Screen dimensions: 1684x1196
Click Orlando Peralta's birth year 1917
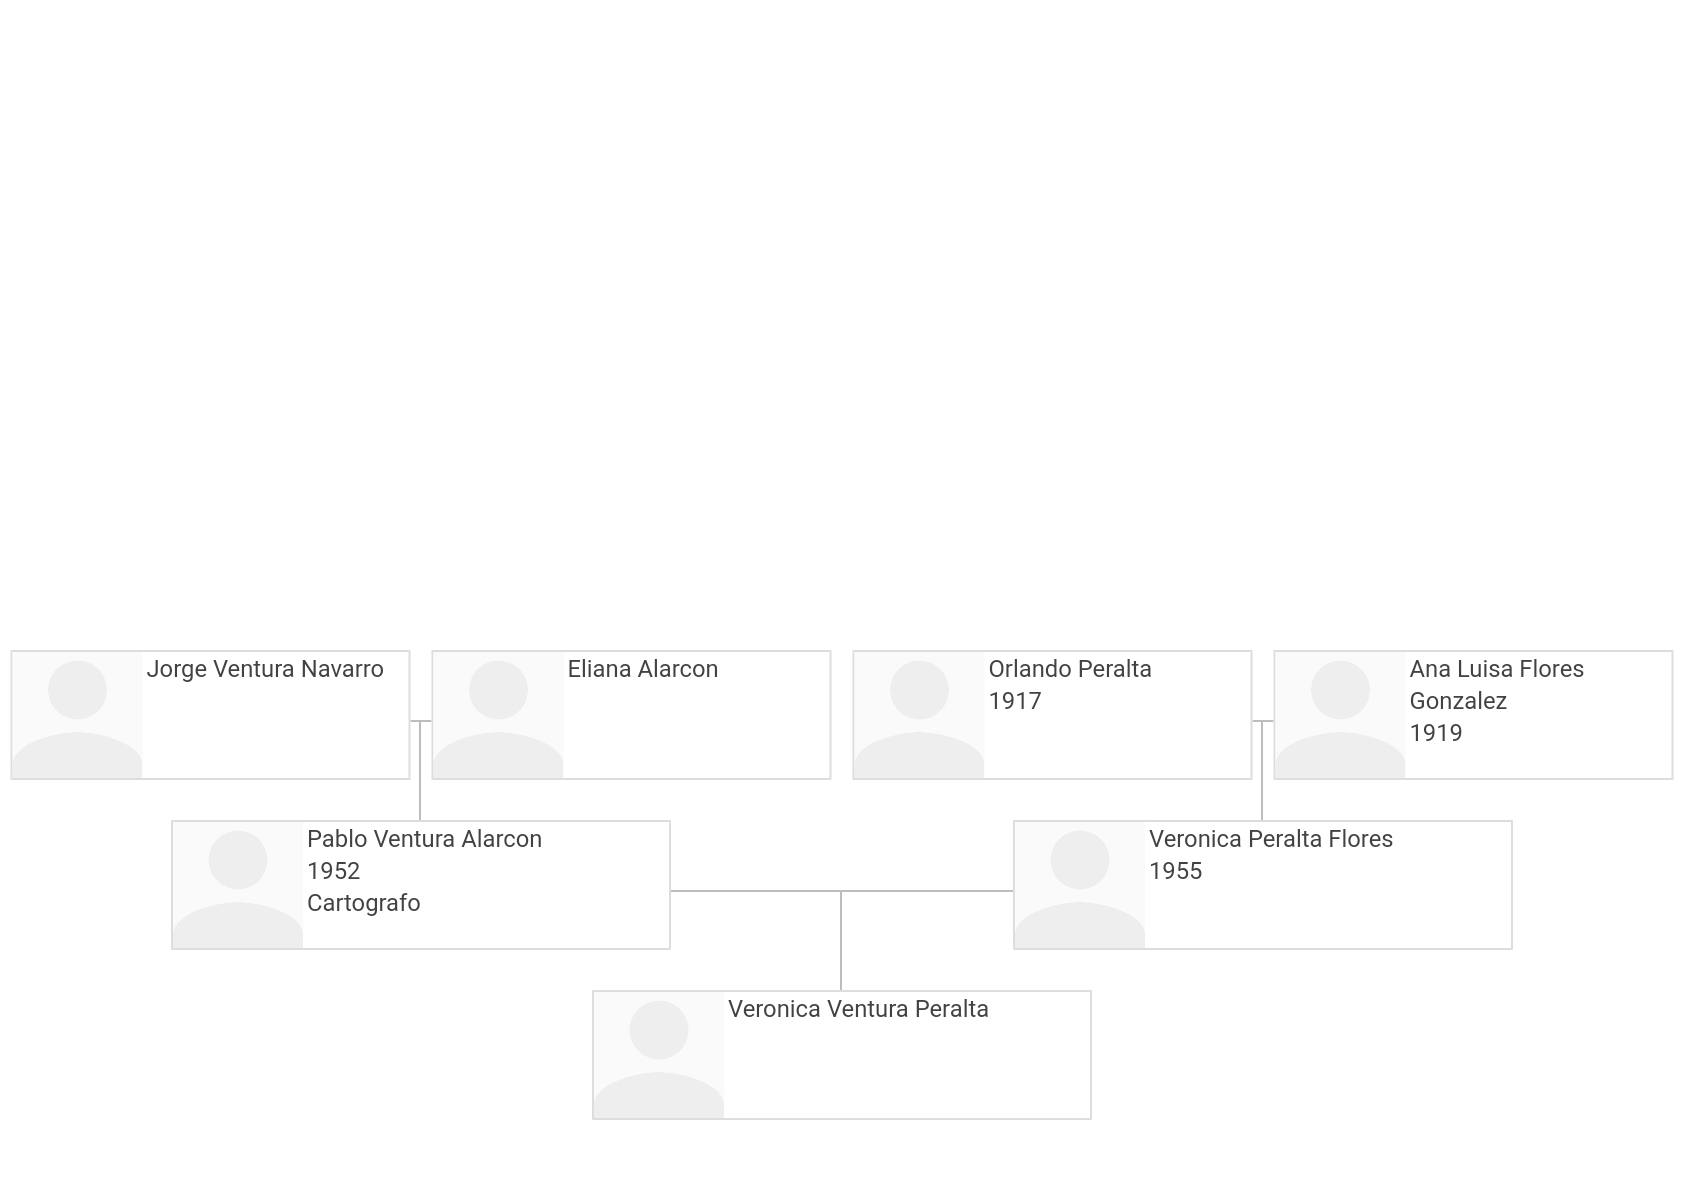point(1015,701)
